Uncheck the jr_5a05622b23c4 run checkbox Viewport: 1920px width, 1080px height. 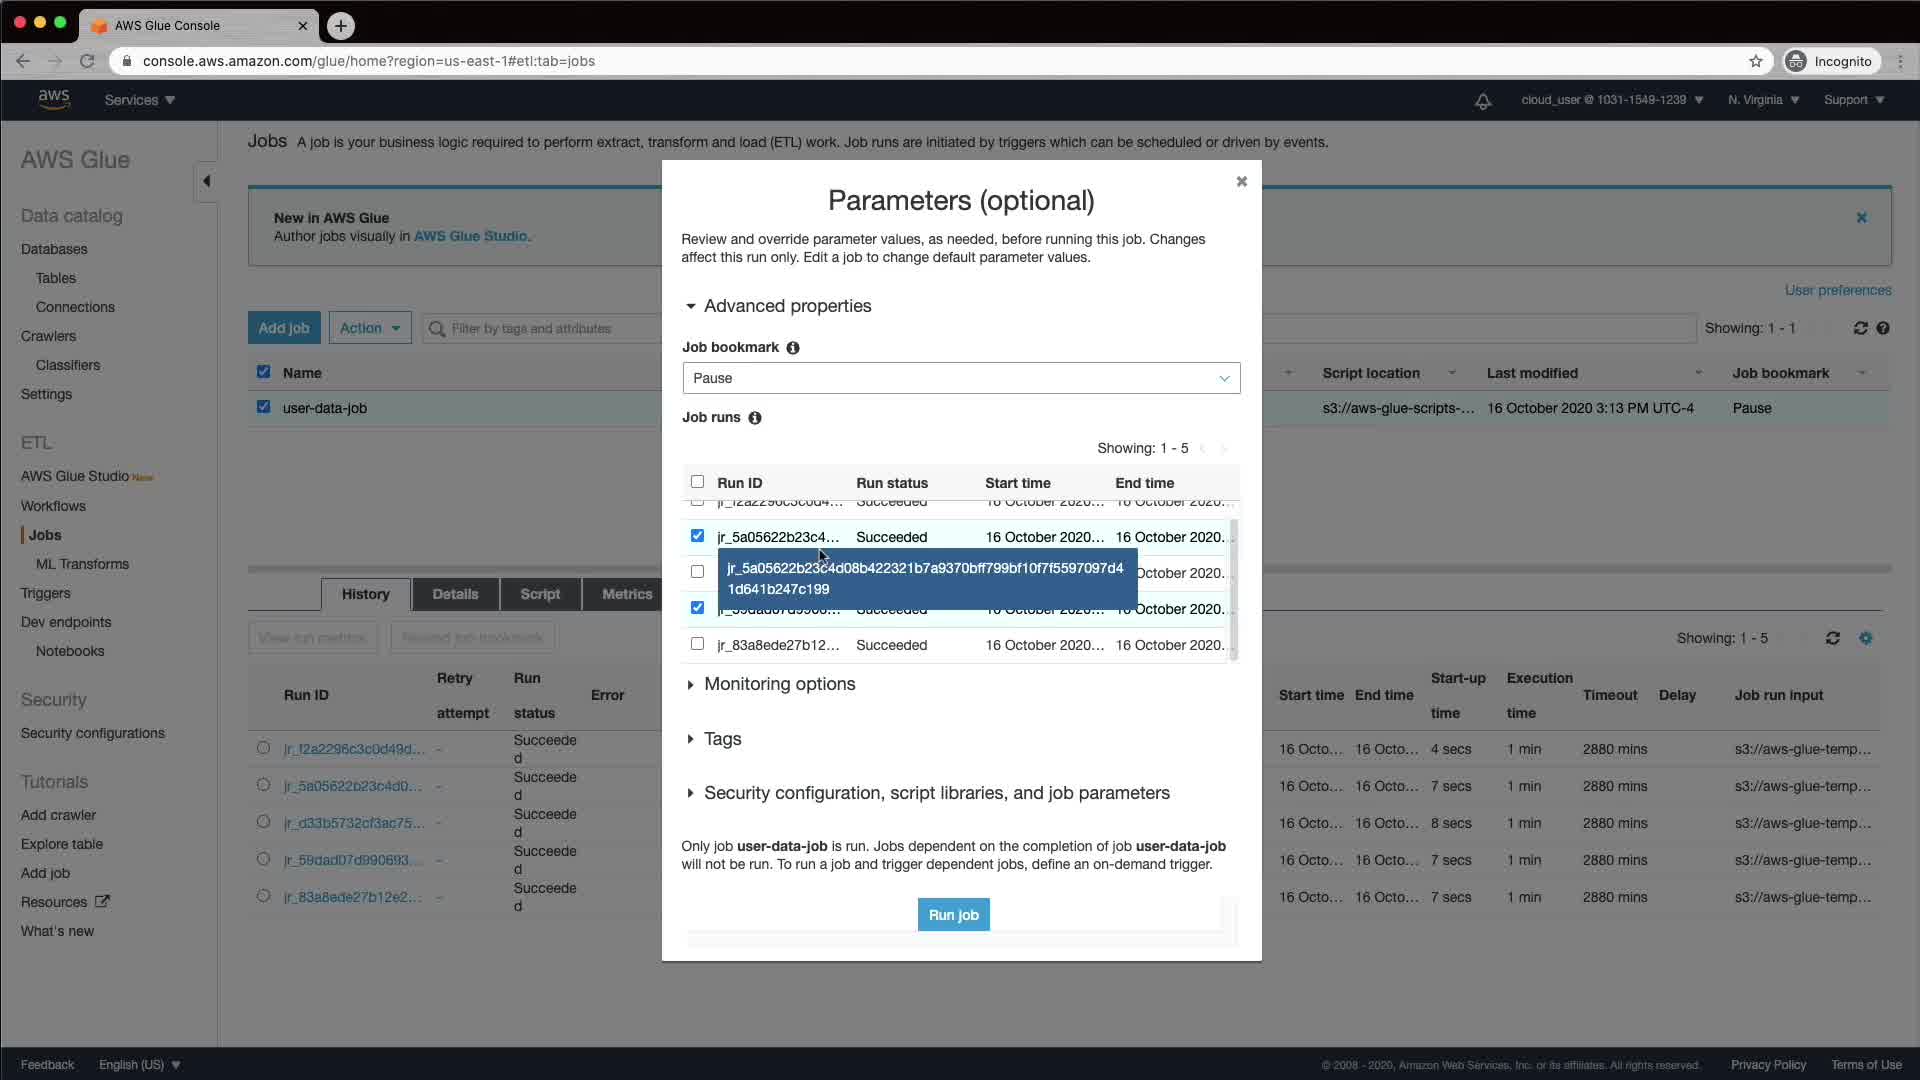[x=697, y=536]
